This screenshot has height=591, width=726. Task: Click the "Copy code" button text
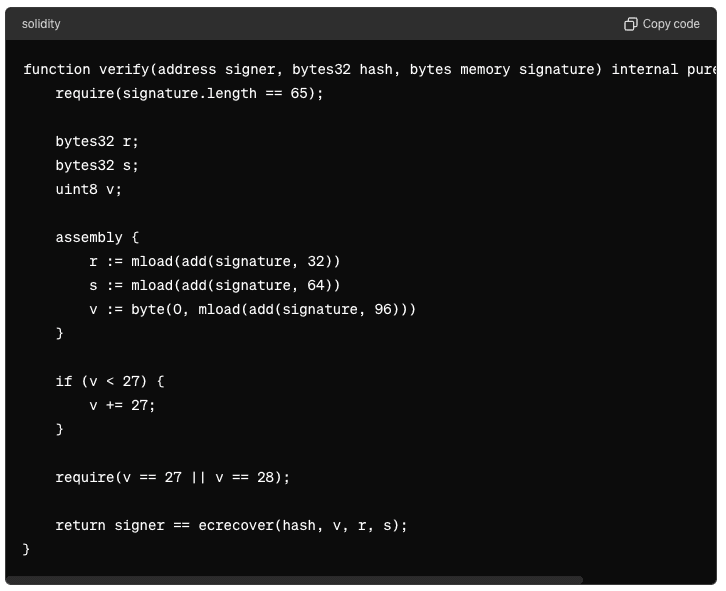coord(671,24)
